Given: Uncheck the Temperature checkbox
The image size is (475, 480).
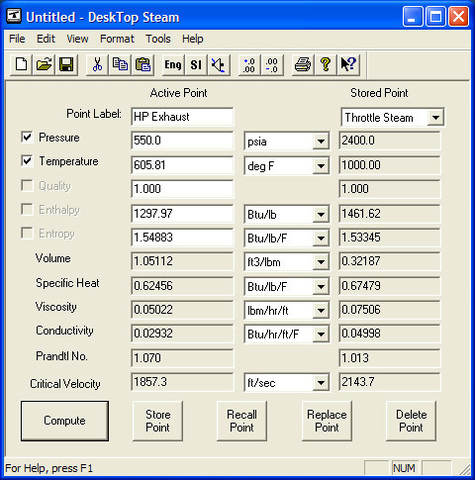Looking at the screenshot, I should 27,161.
